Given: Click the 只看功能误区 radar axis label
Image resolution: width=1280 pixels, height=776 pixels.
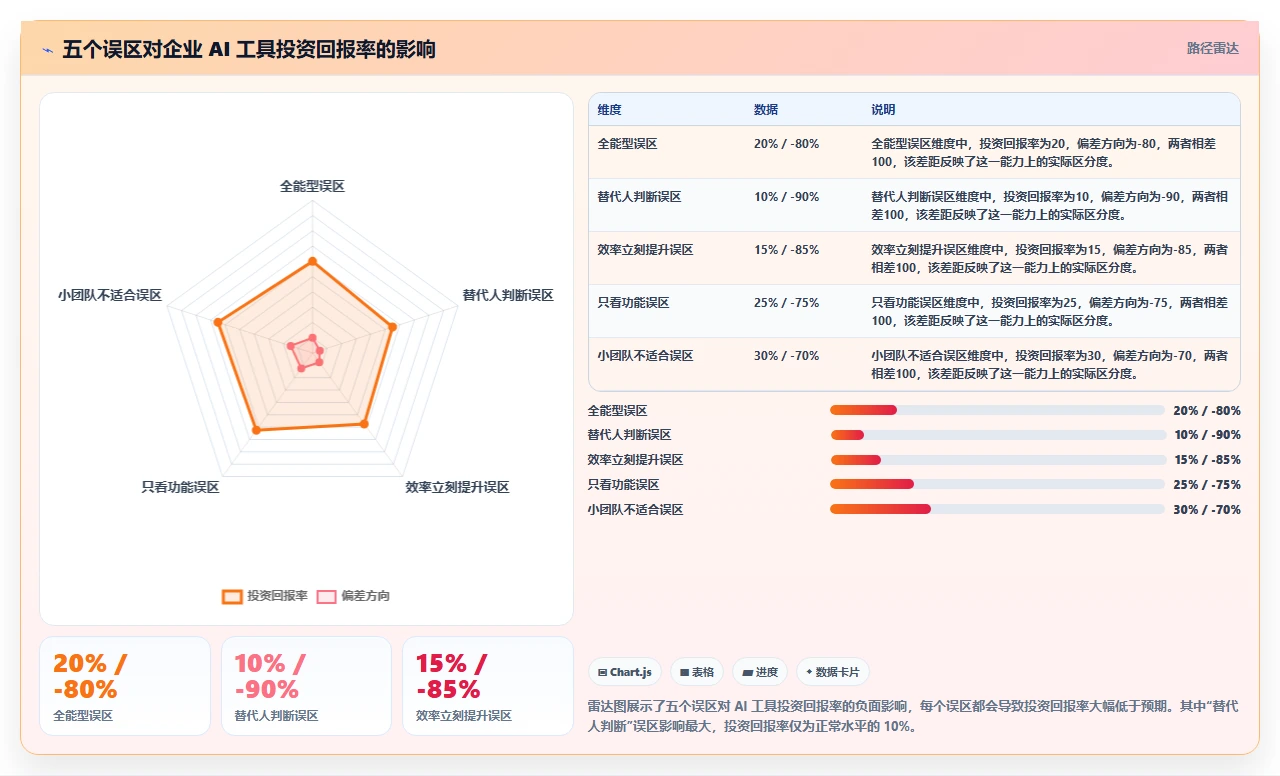Looking at the screenshot, I should coord(180,487).
